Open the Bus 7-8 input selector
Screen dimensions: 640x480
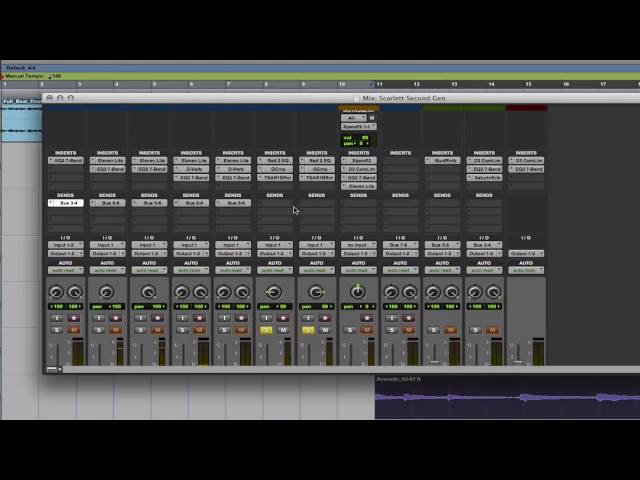400,245
